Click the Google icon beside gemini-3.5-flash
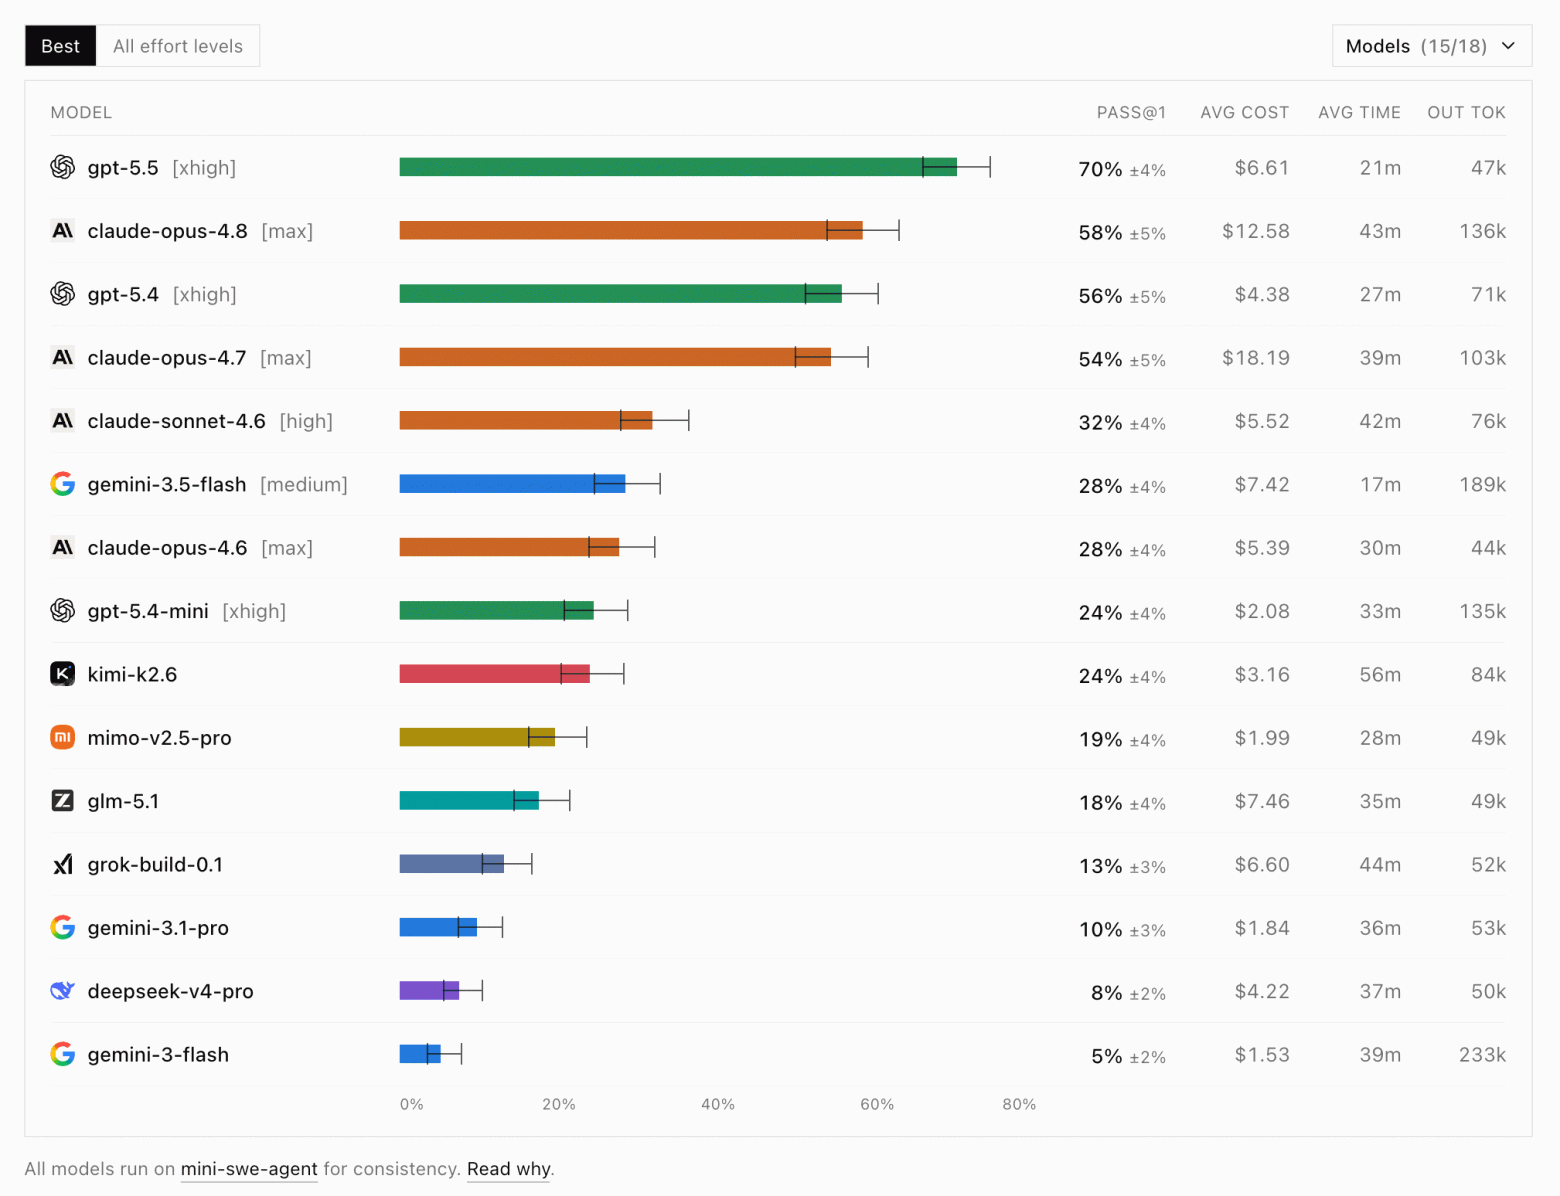 (x=63, y=484)
